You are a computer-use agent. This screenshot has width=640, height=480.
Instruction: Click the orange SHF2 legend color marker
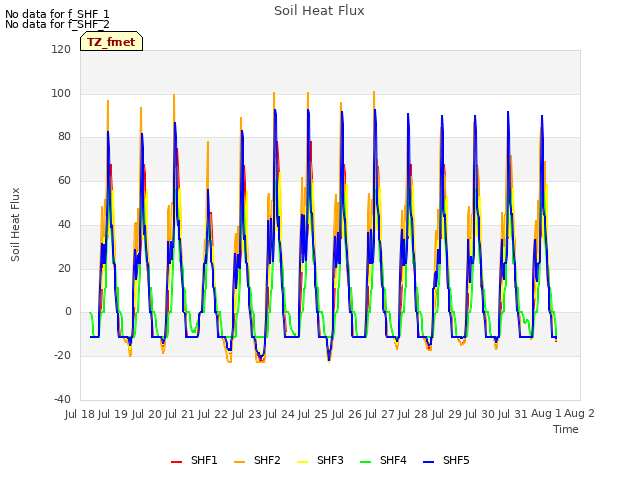pyautogui.click(x=239, y=462)
